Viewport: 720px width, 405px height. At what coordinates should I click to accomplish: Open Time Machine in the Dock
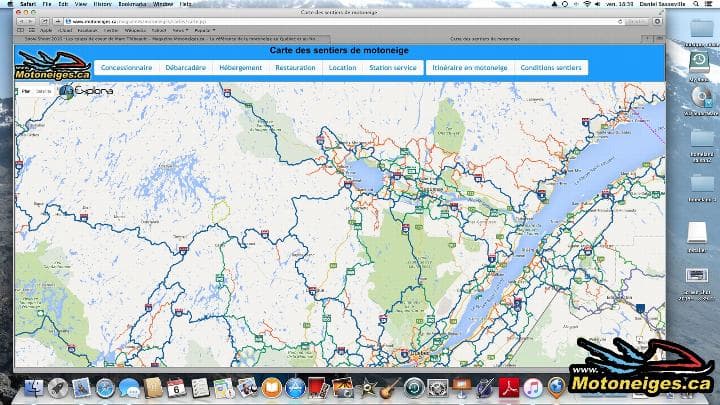(x=414, y=388)
